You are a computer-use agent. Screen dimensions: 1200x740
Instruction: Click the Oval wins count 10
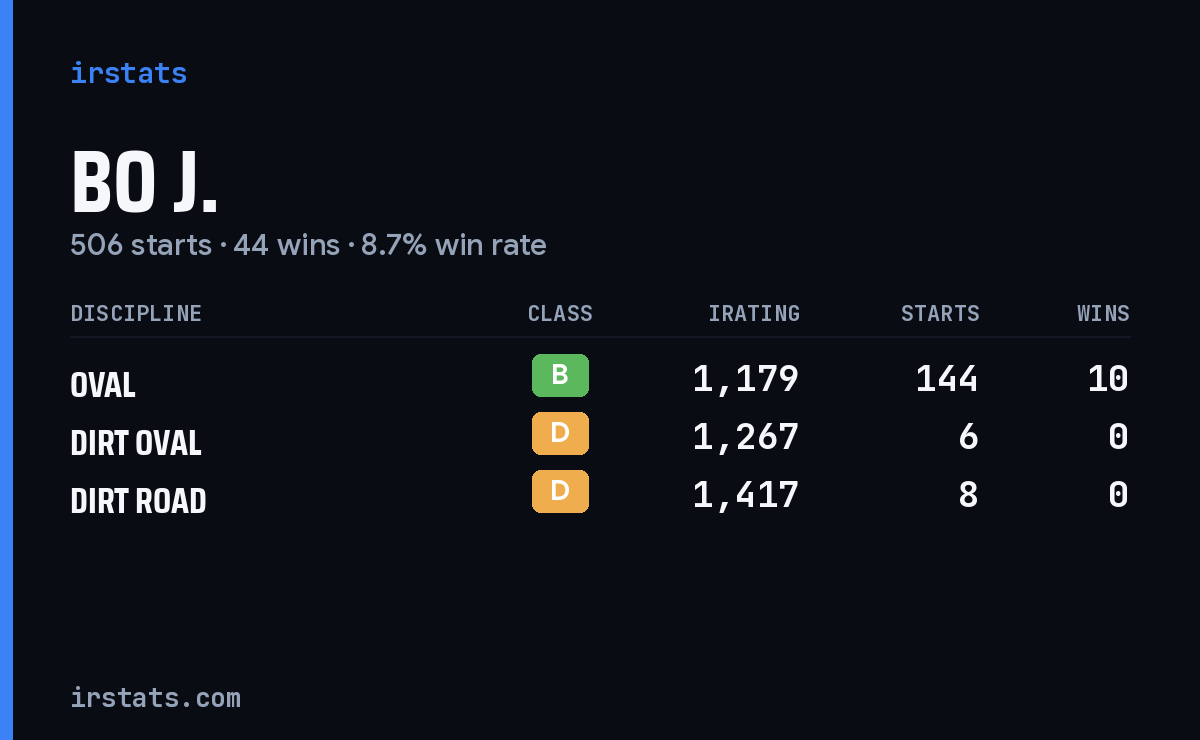pos(1108,379)
